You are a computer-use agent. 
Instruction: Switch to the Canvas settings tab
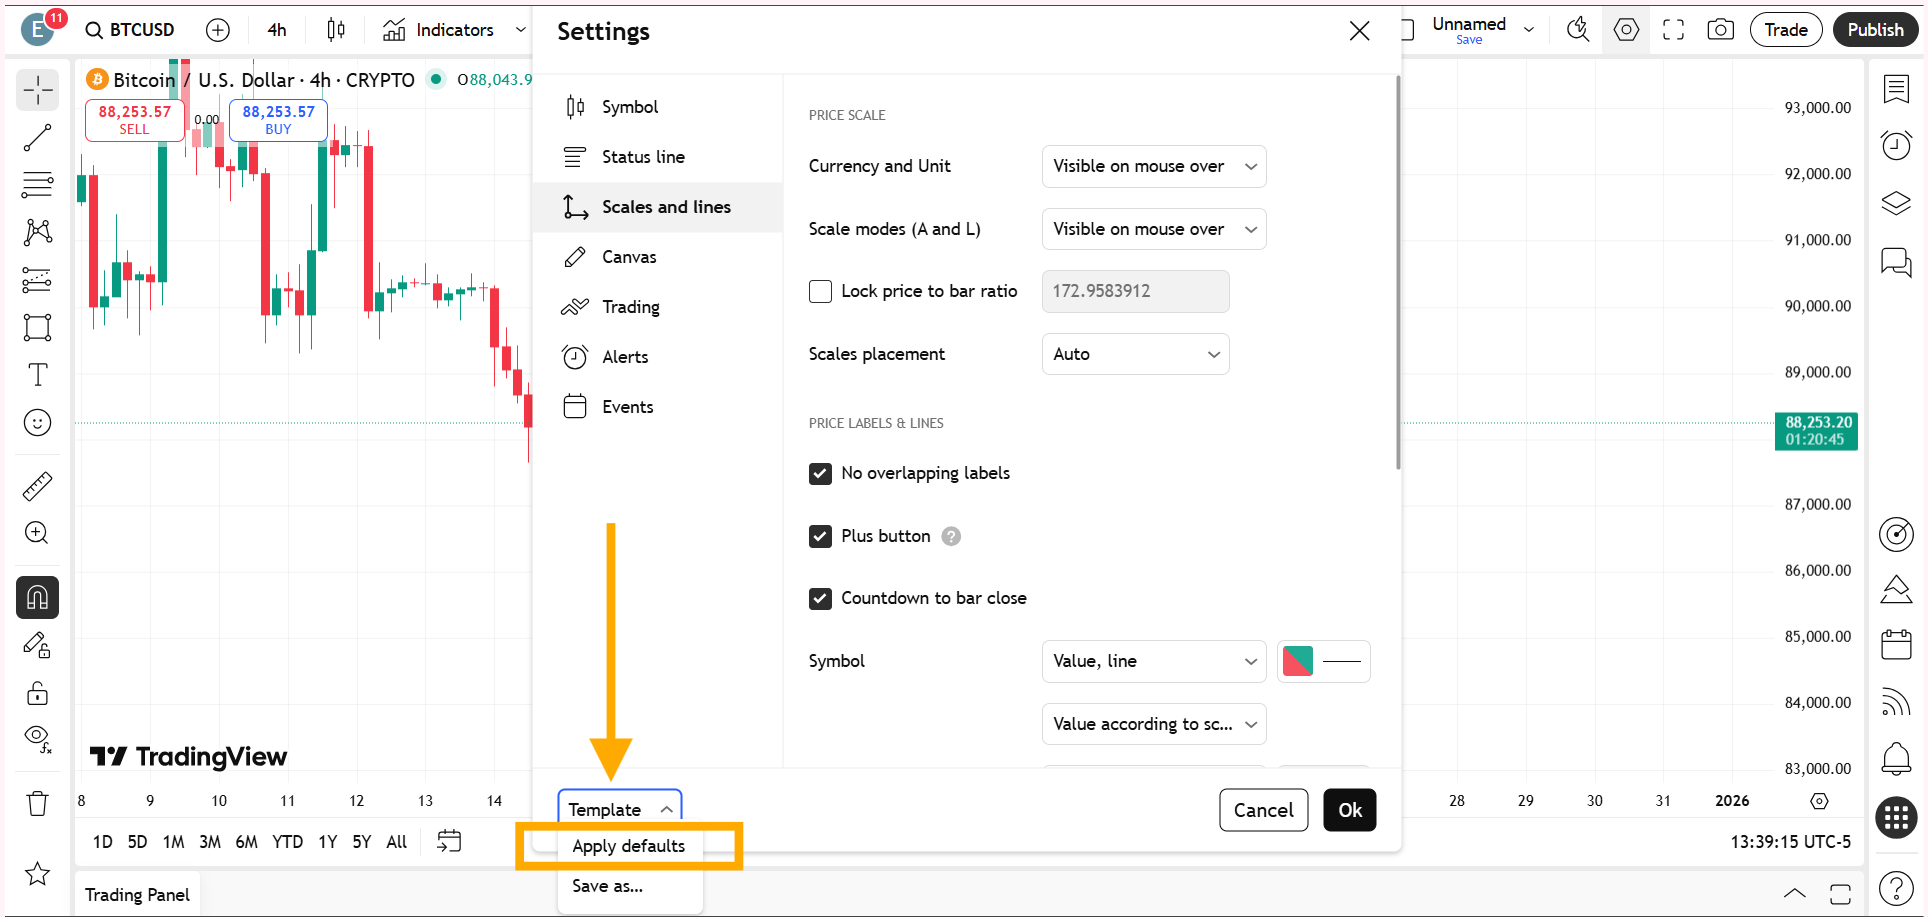[x=629, y=257]
